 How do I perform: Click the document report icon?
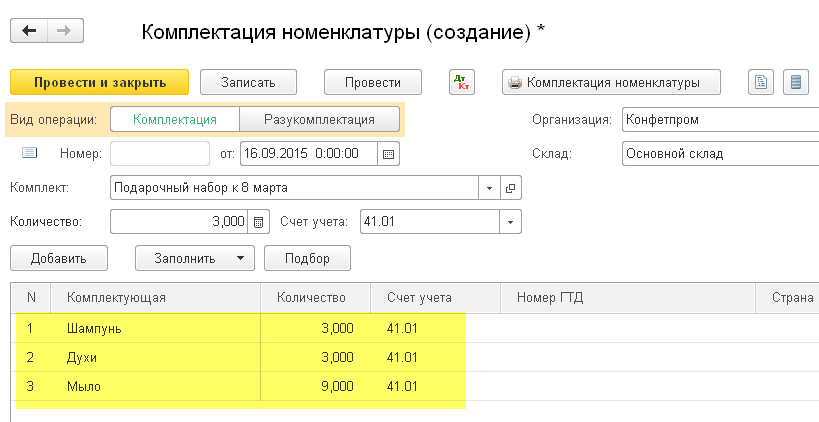763,82
